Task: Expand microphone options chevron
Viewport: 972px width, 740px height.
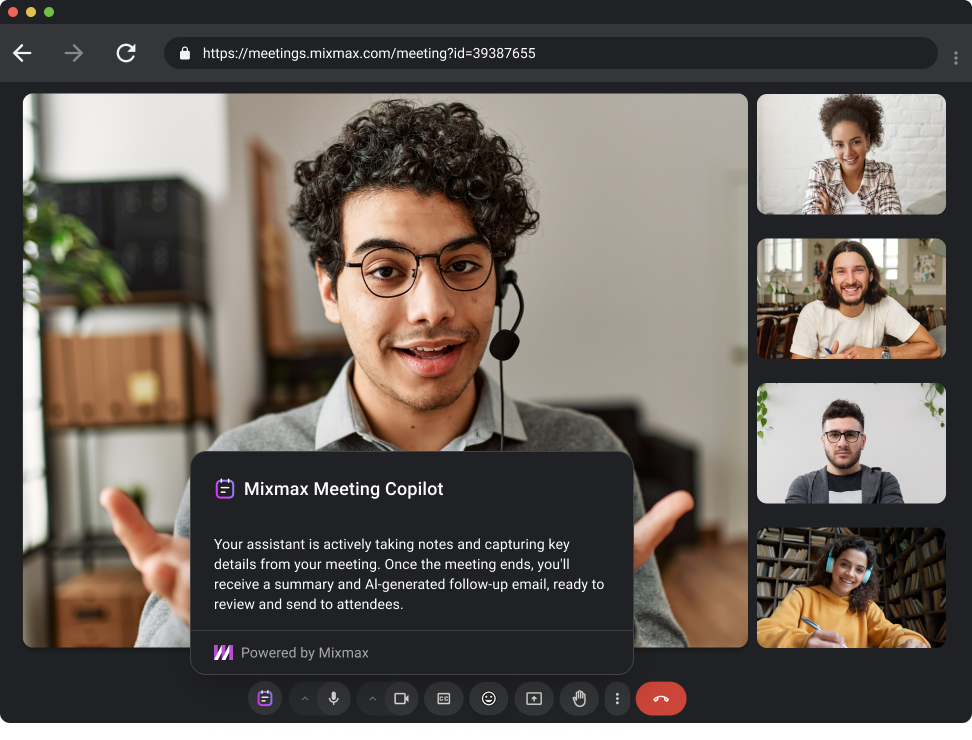Action: [x=304, y=698]
